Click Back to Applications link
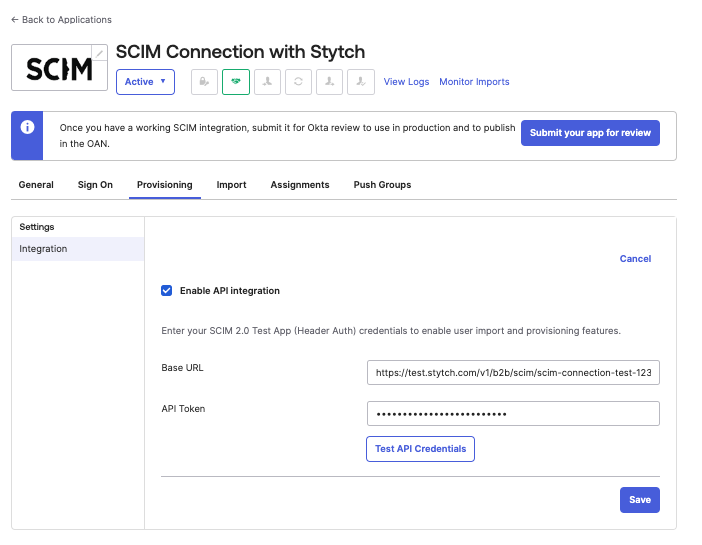Viewport: 702px width, 545px height. pos(61,20)
